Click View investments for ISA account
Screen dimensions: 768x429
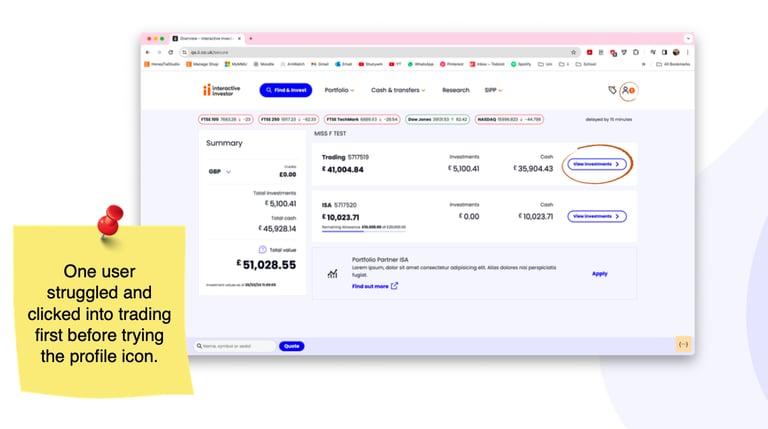[597, 216]
